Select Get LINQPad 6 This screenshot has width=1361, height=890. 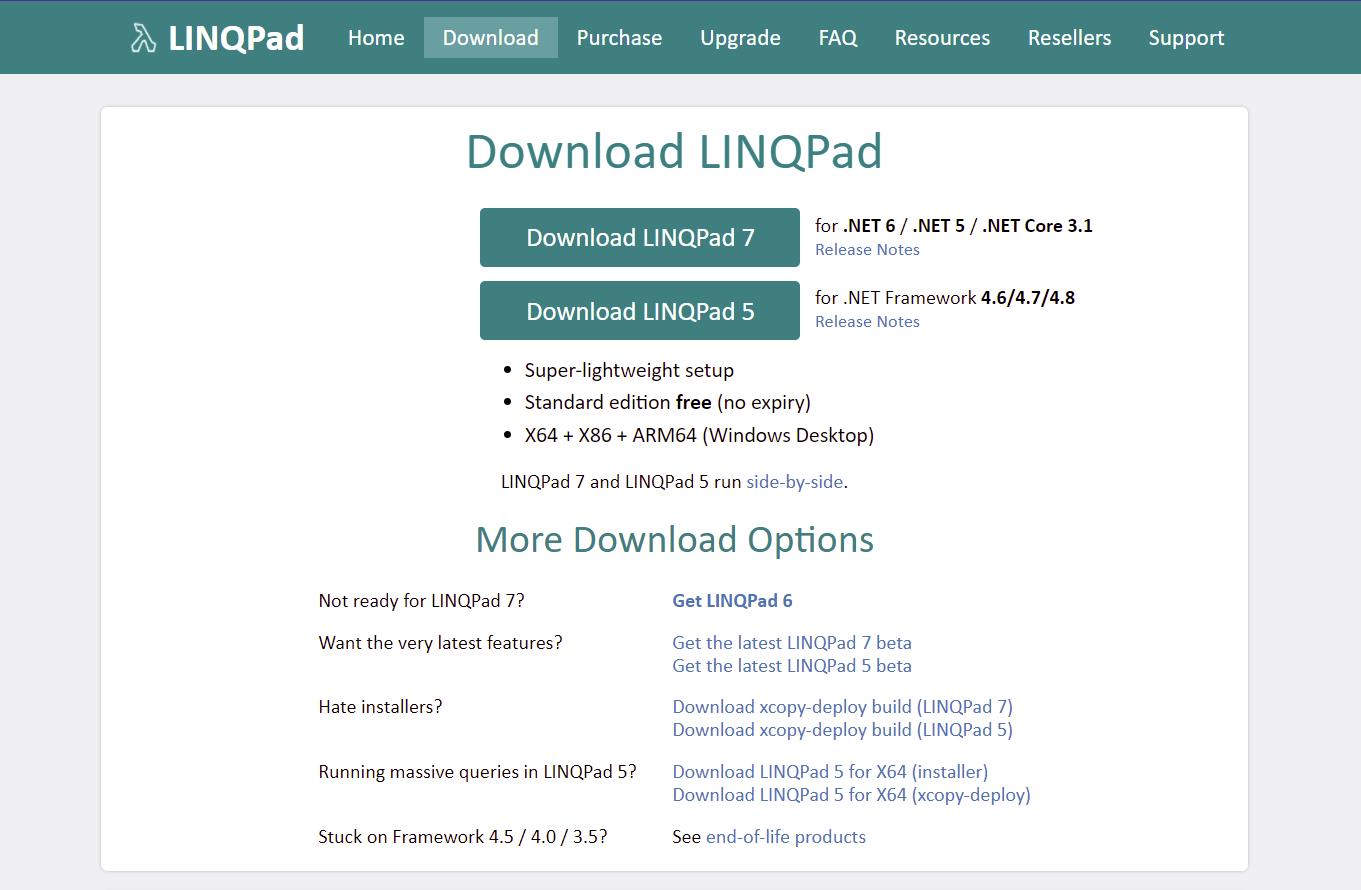coord(732,600)
